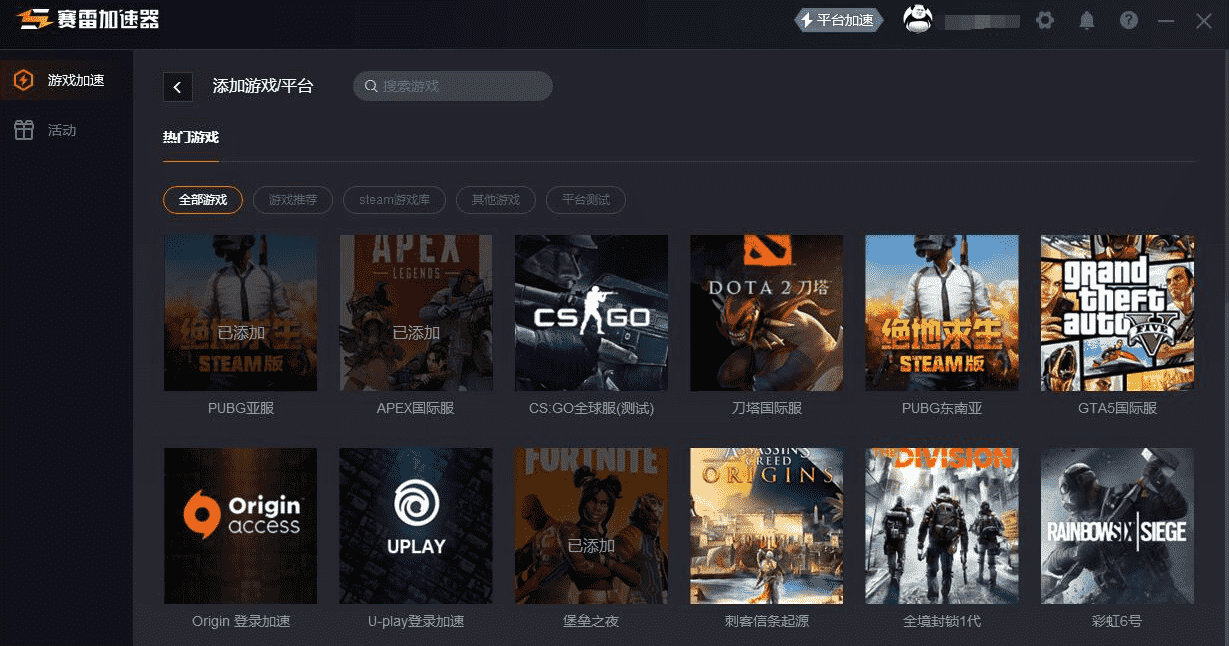
Task: Select the CS:GO全球服(测试) game cover
Action: click(591, 313)
